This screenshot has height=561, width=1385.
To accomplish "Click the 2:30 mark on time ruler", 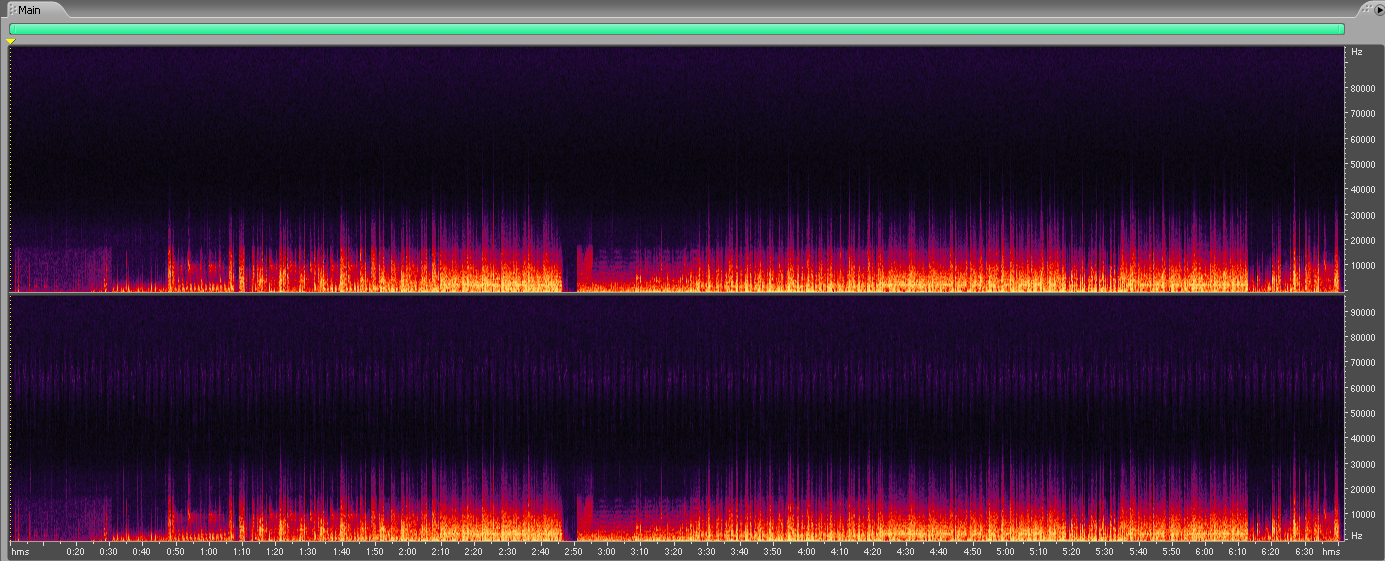I will 507,551.
